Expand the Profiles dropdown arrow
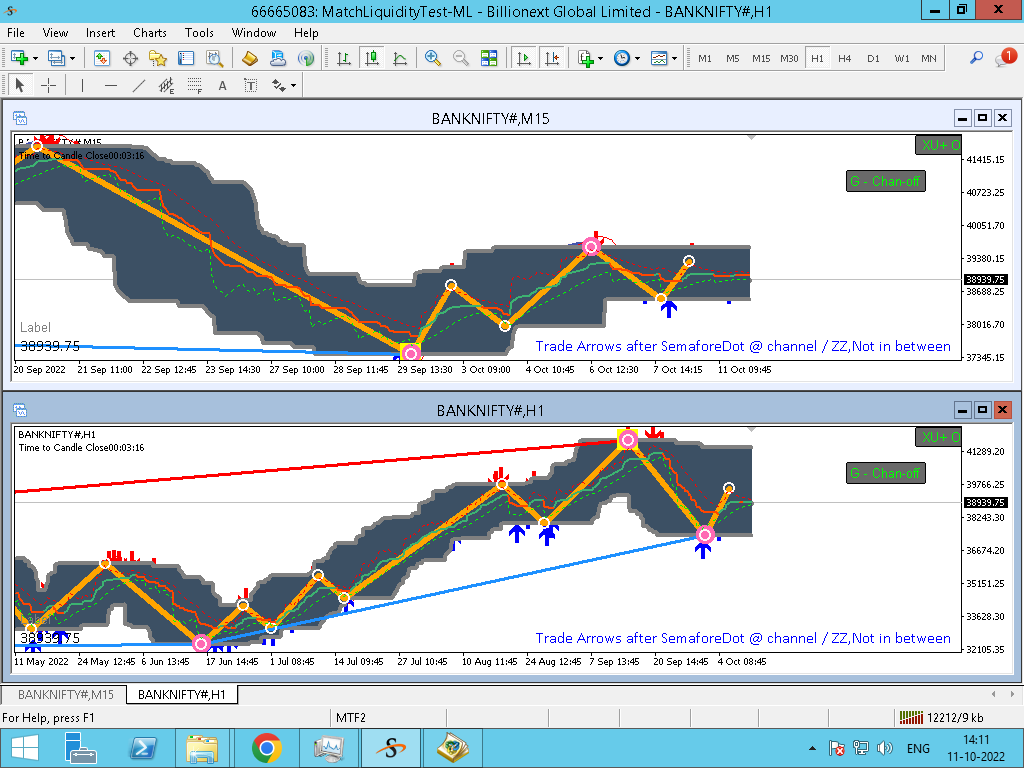The image size is (1024, 768). [72, 58]
